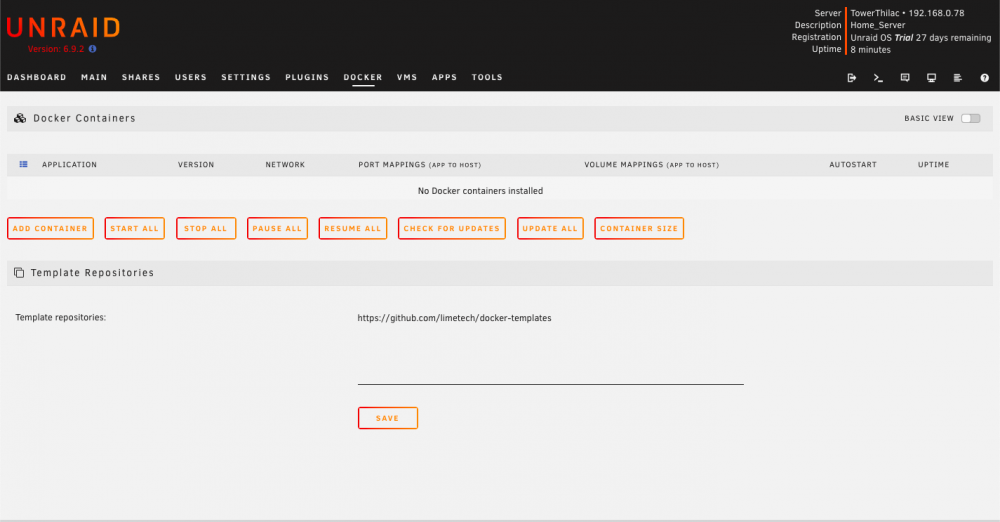
Task: Toggle the Basic View switch
Action: [971, 118]
